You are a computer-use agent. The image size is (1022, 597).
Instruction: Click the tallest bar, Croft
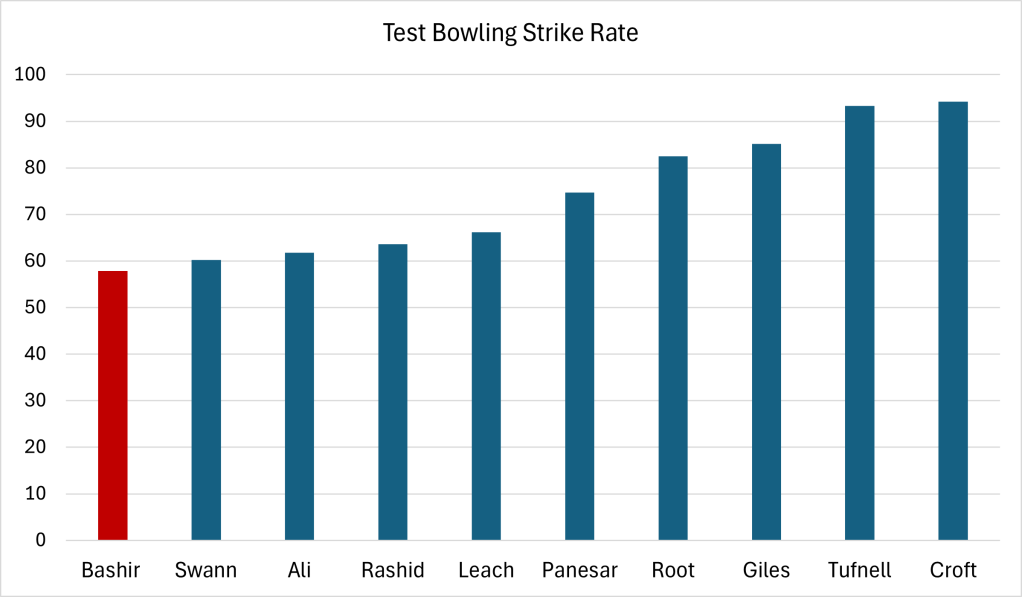click(953, 321)
